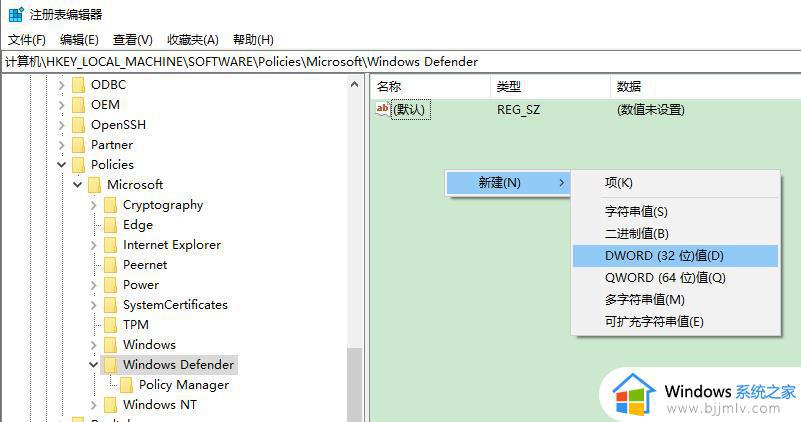Viewport: 801px width, 422px height.
Task: Choose QWORD (64 位)值(Q) option
Action: click(x=675, y=277)
